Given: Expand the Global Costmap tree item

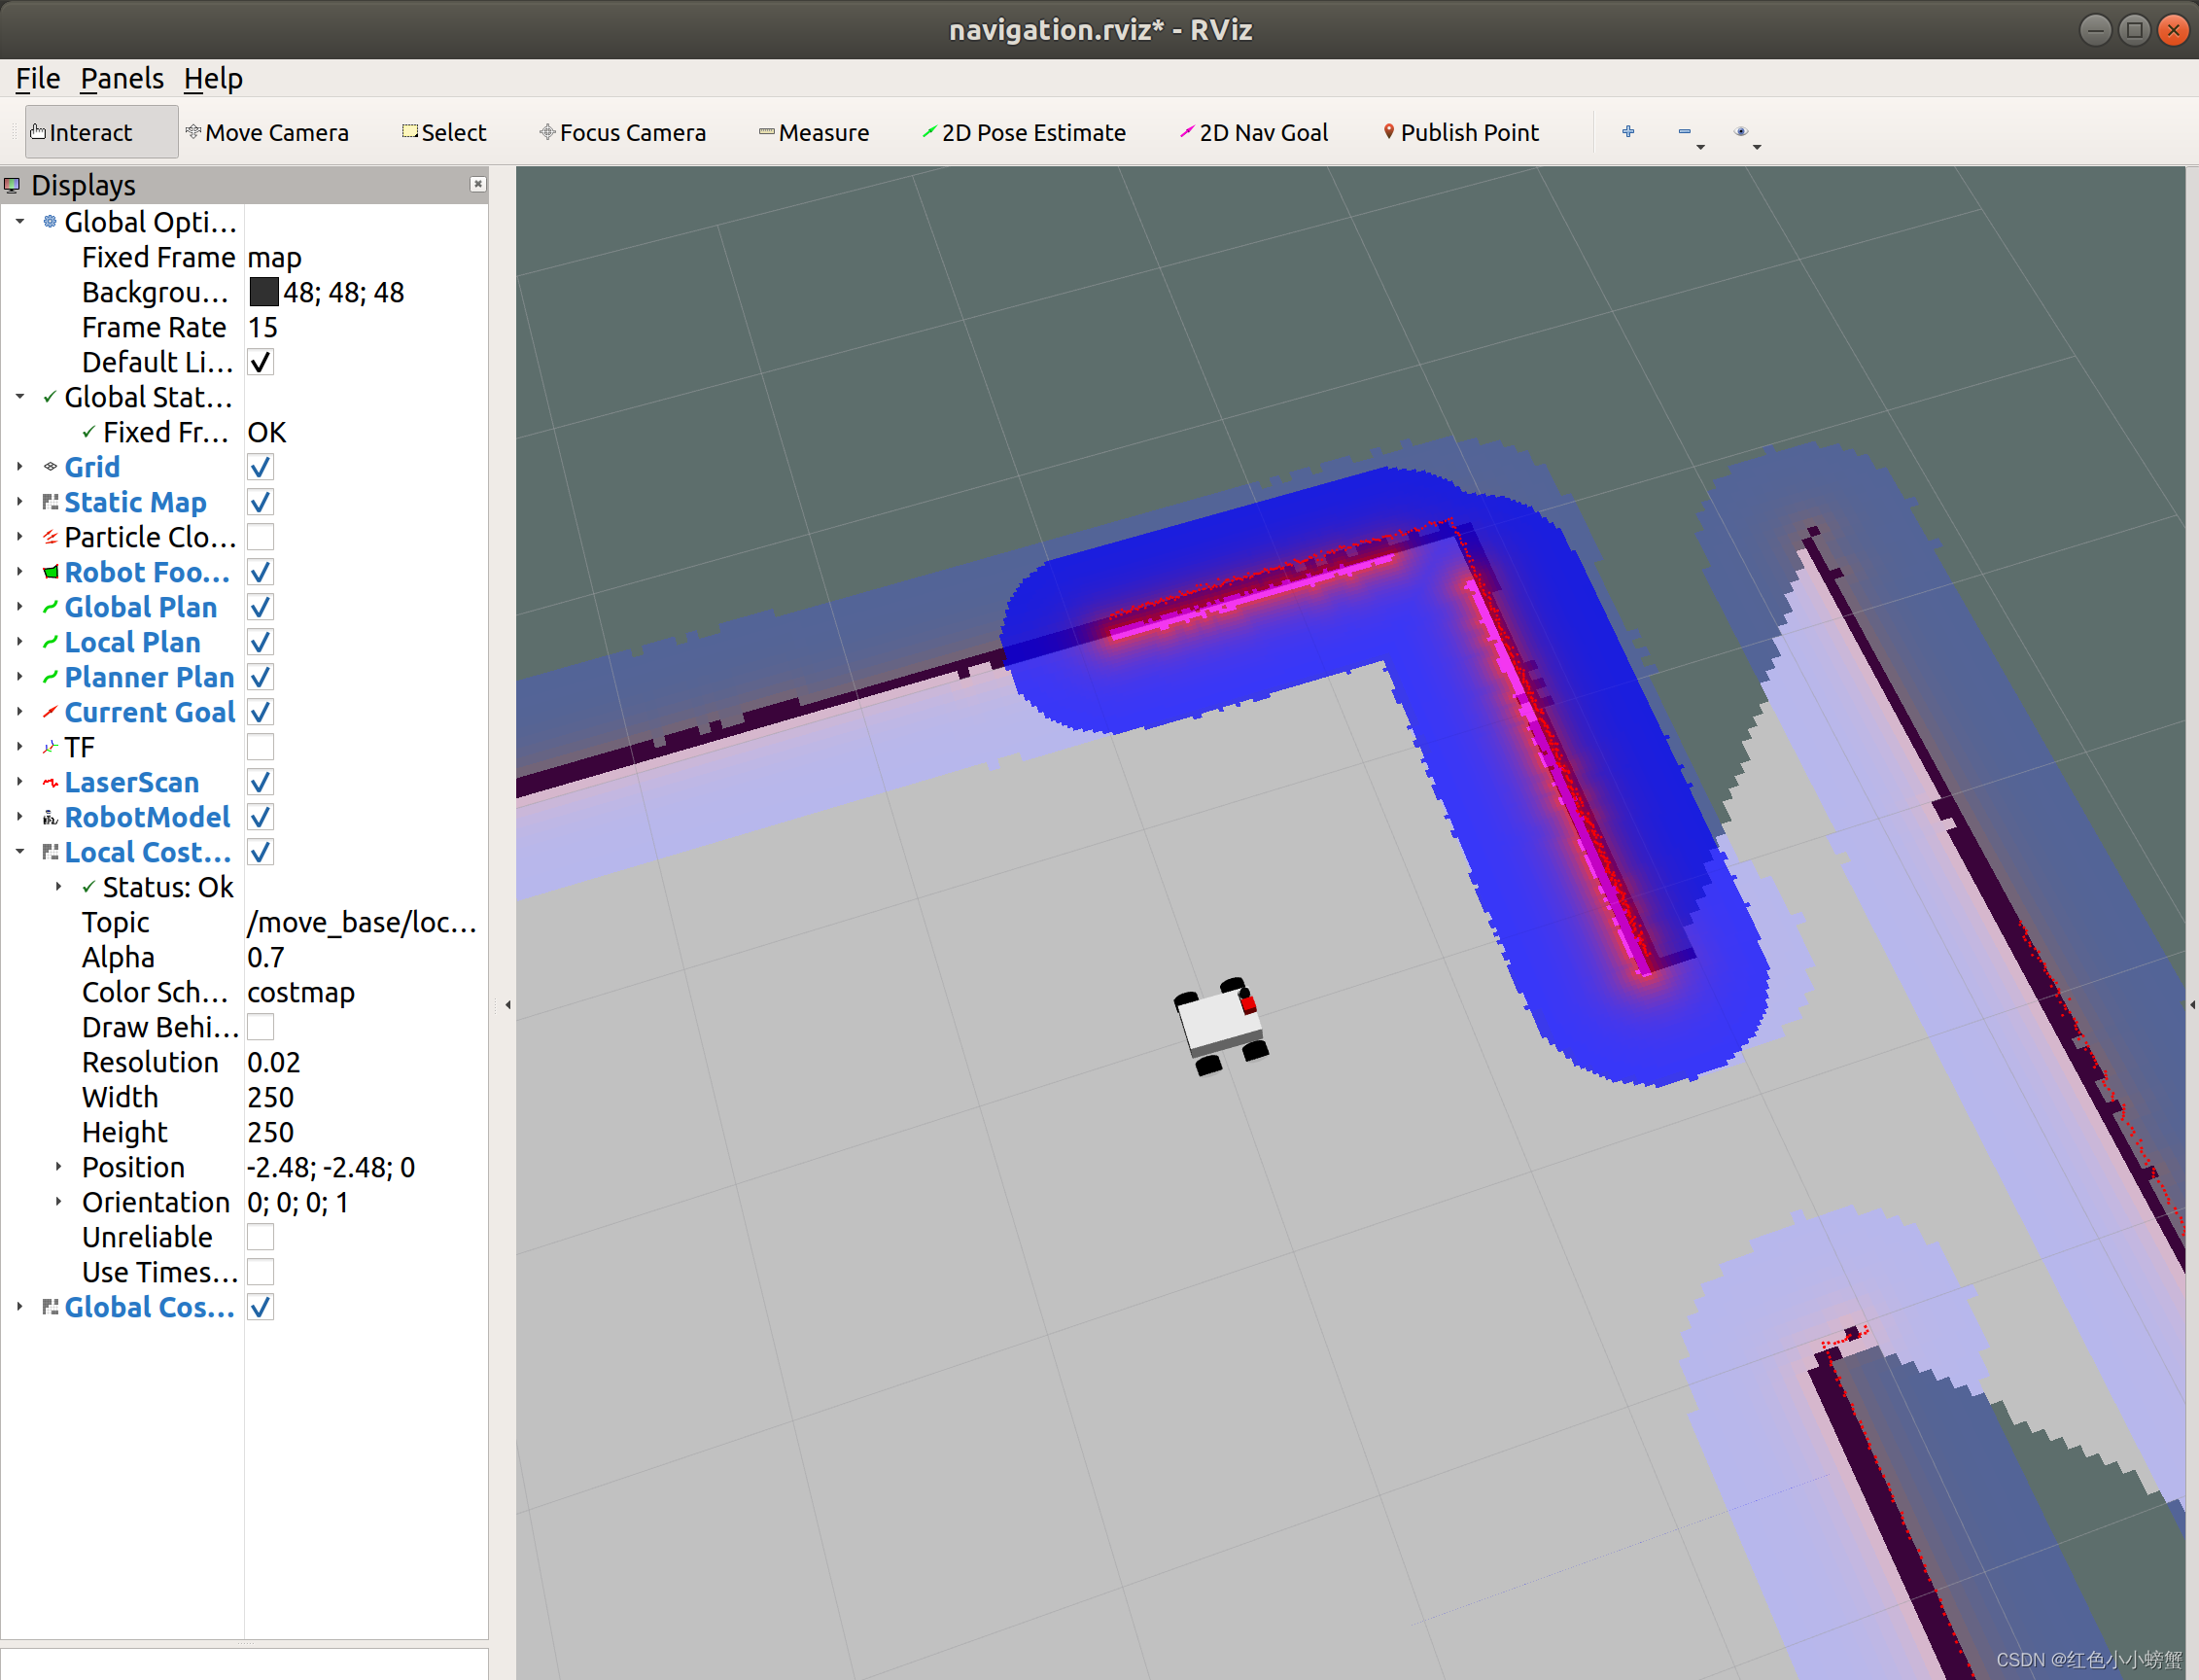Looking at the screenshot, I should click(20, 1307).
